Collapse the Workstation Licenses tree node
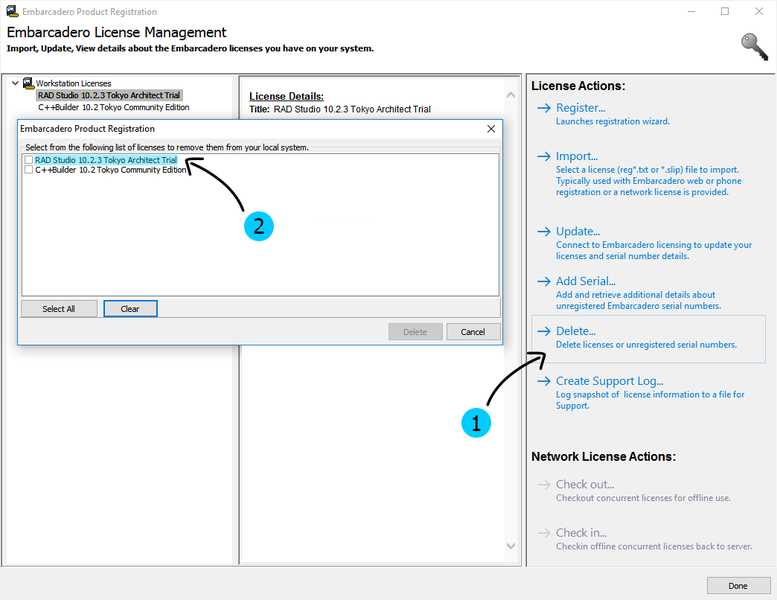777x600 pixels. (15, 83)
